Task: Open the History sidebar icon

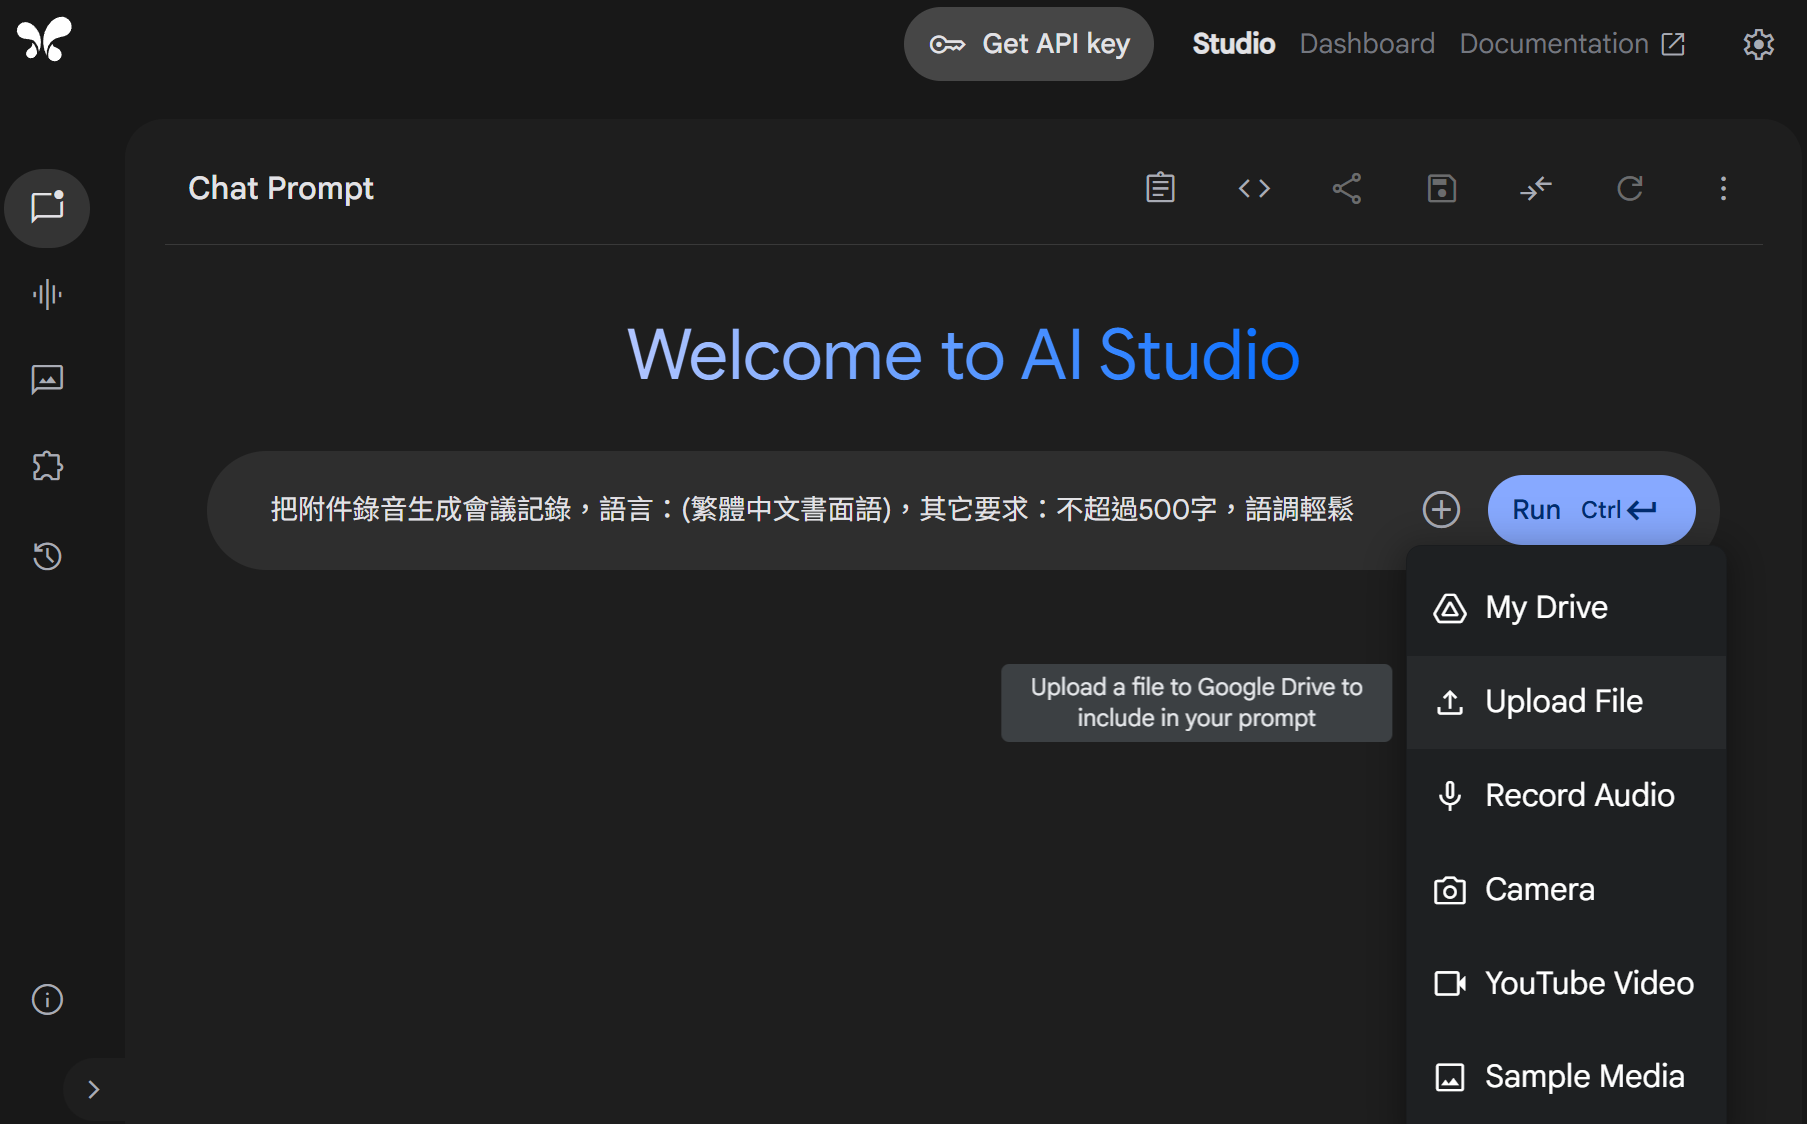Action: click(x=47, y=556)
